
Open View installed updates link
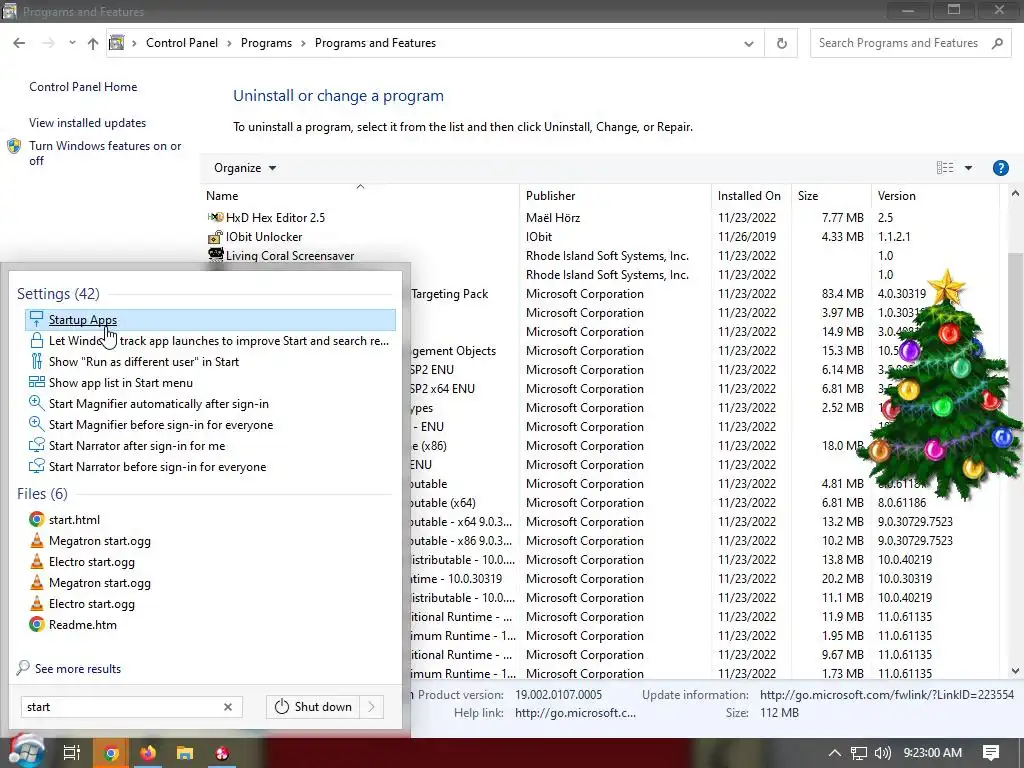88,123
